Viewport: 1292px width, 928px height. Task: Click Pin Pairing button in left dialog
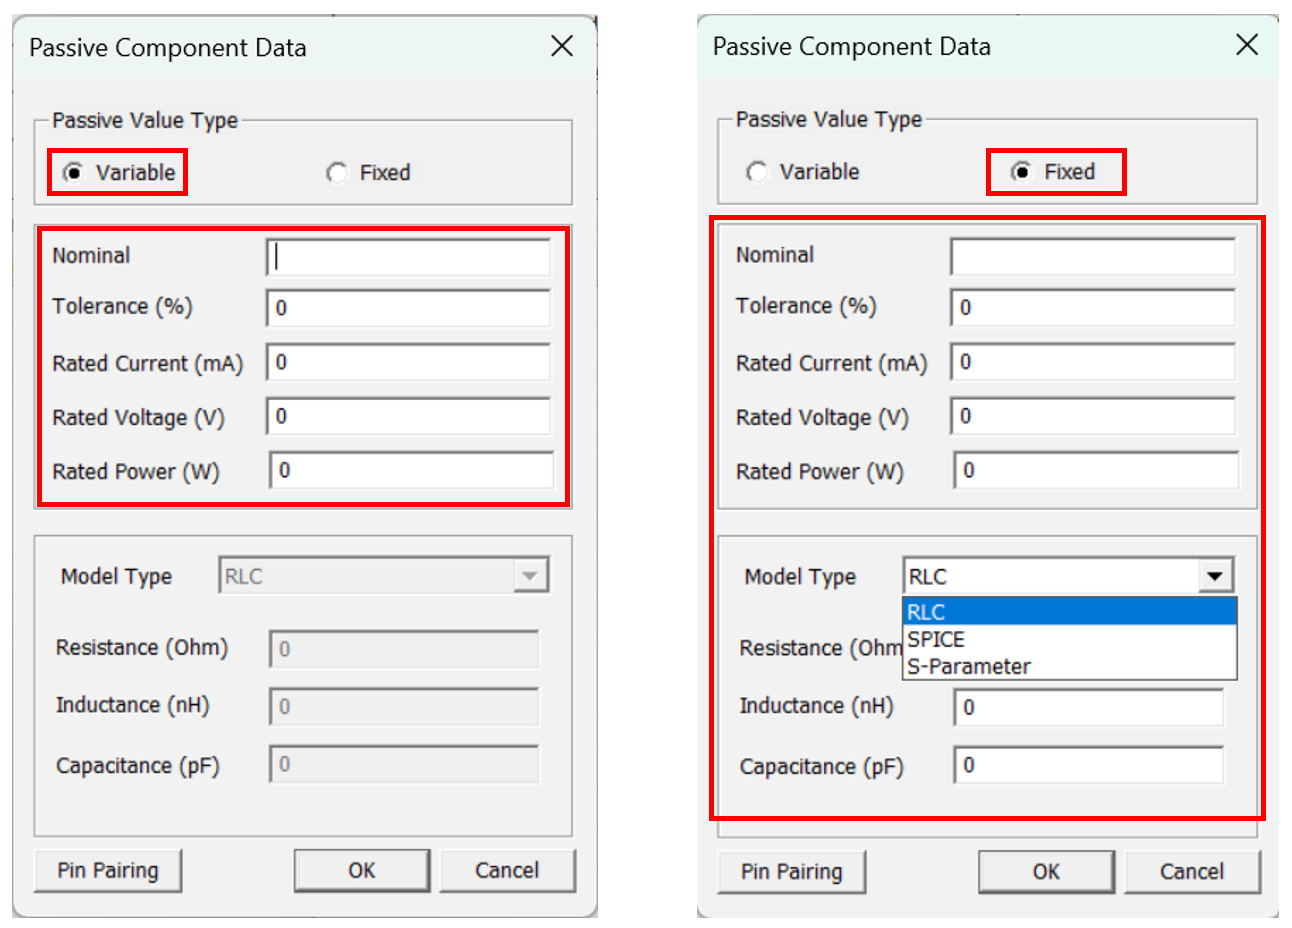click(108, 870)
